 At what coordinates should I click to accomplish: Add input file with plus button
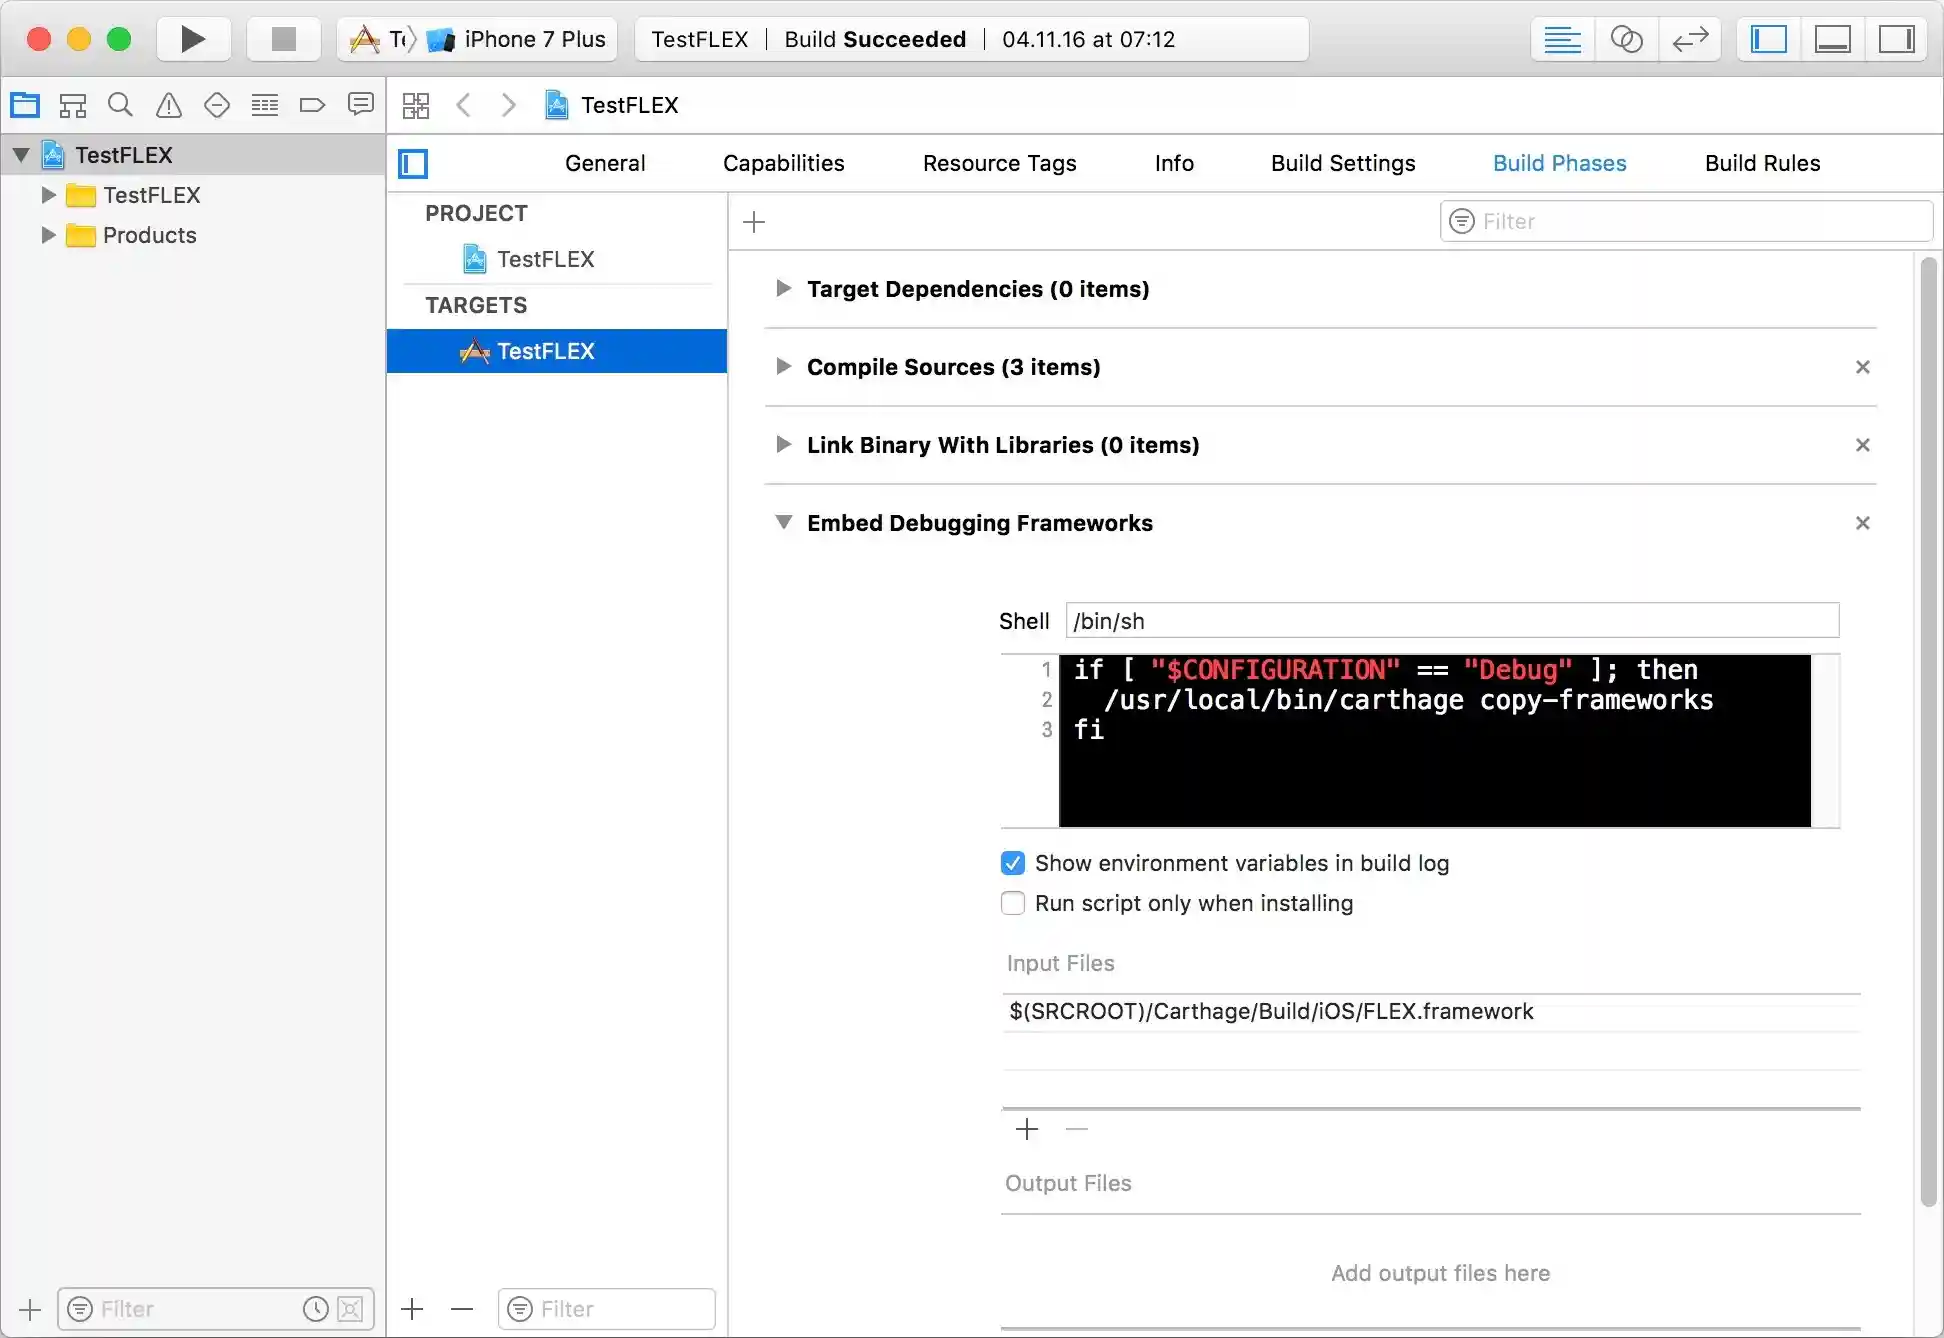click(x=1027, y=1129)
